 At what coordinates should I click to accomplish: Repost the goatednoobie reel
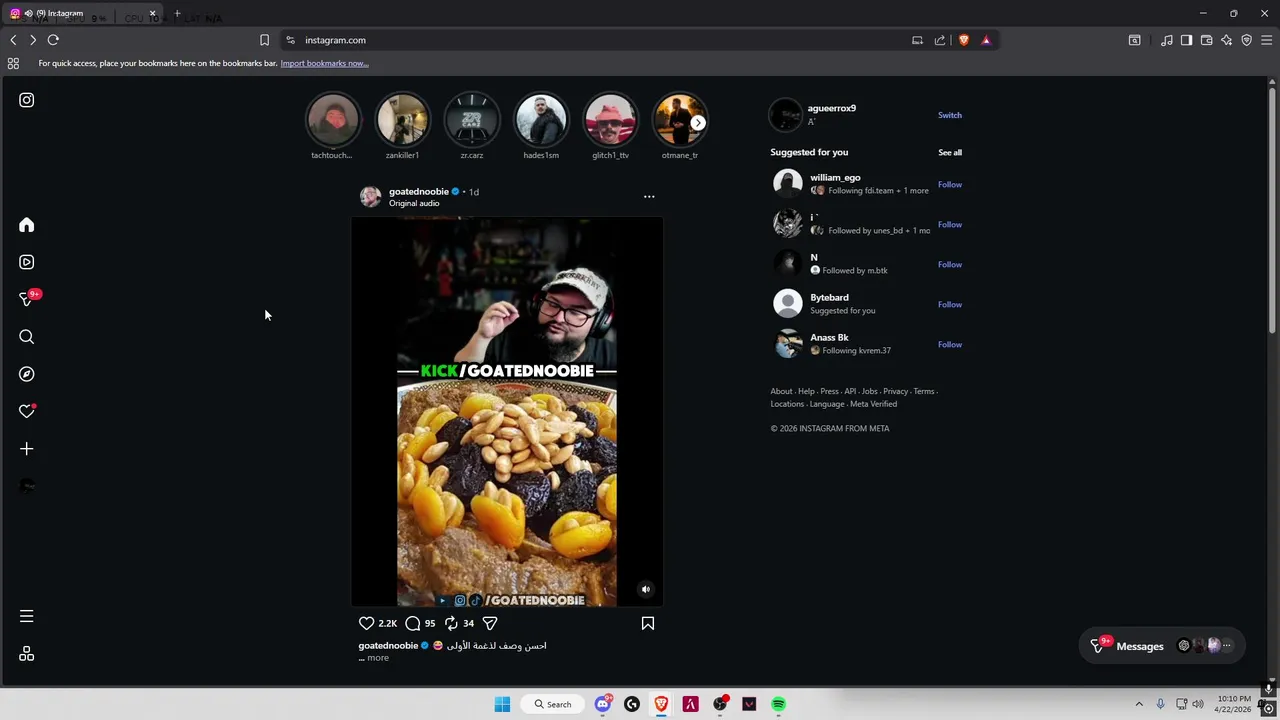coord(451,623)
